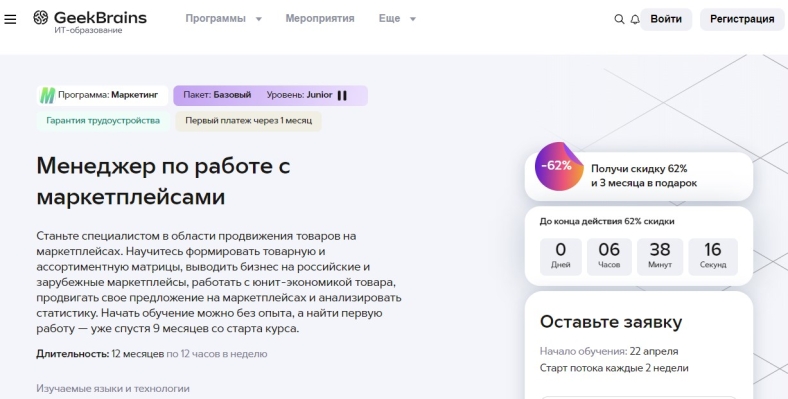
Task: Click the Минут countdown box
Action: (660, 257)
